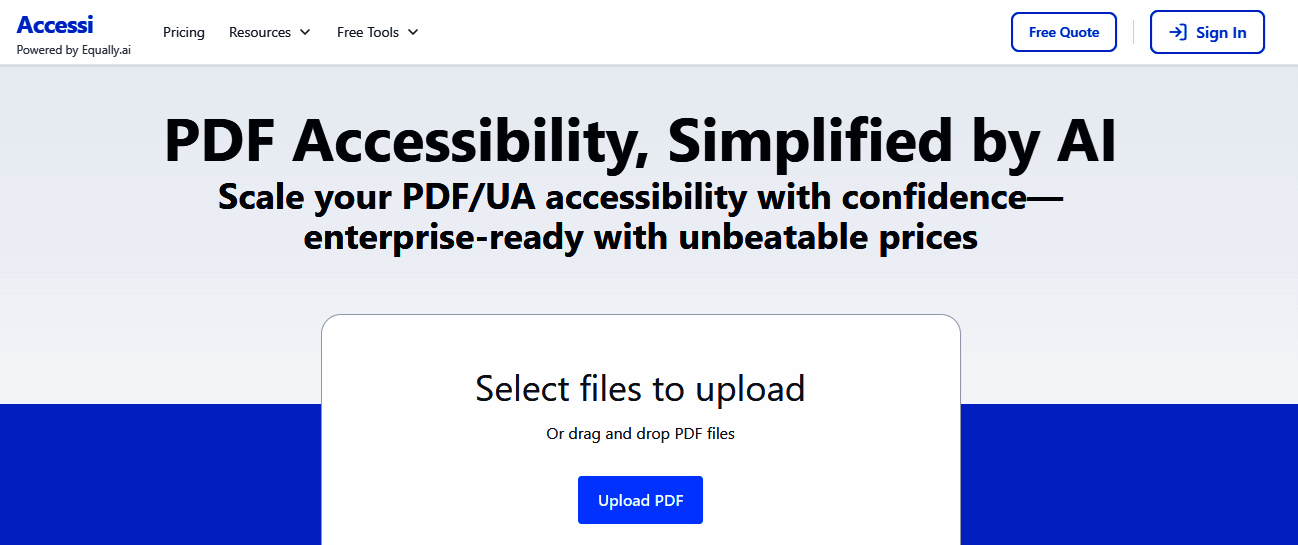Open the Pricing page
This screenshot has height=545, width=1298.
(184, 32)
